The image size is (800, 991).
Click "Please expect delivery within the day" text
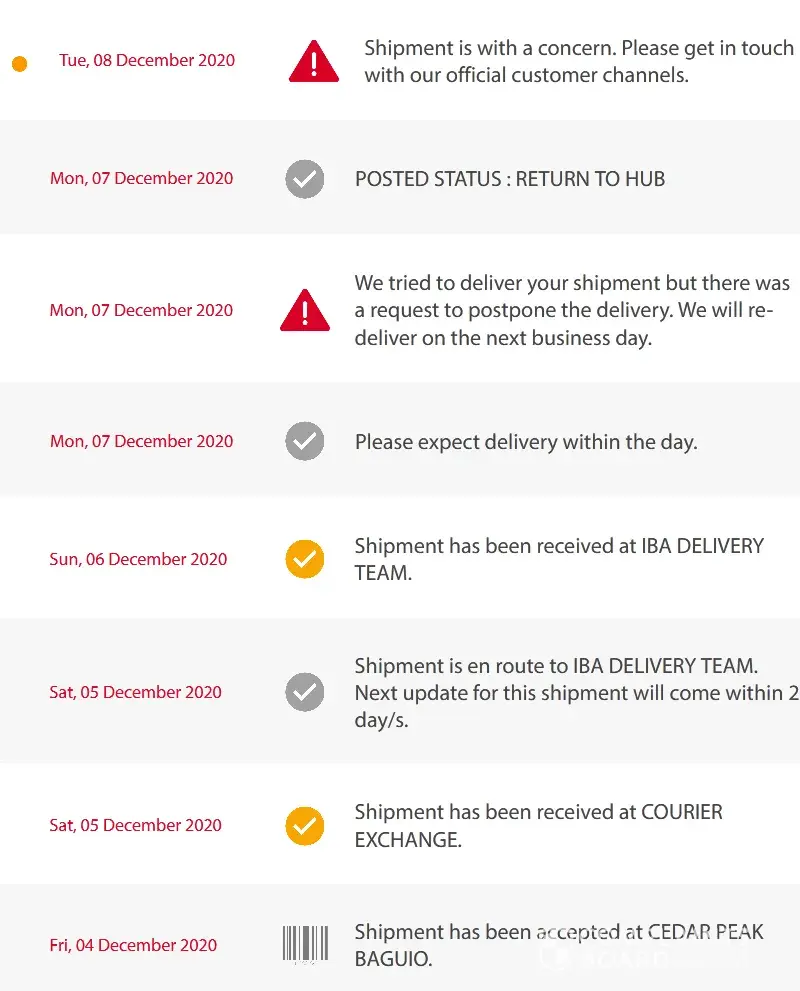tap(526, 442)
